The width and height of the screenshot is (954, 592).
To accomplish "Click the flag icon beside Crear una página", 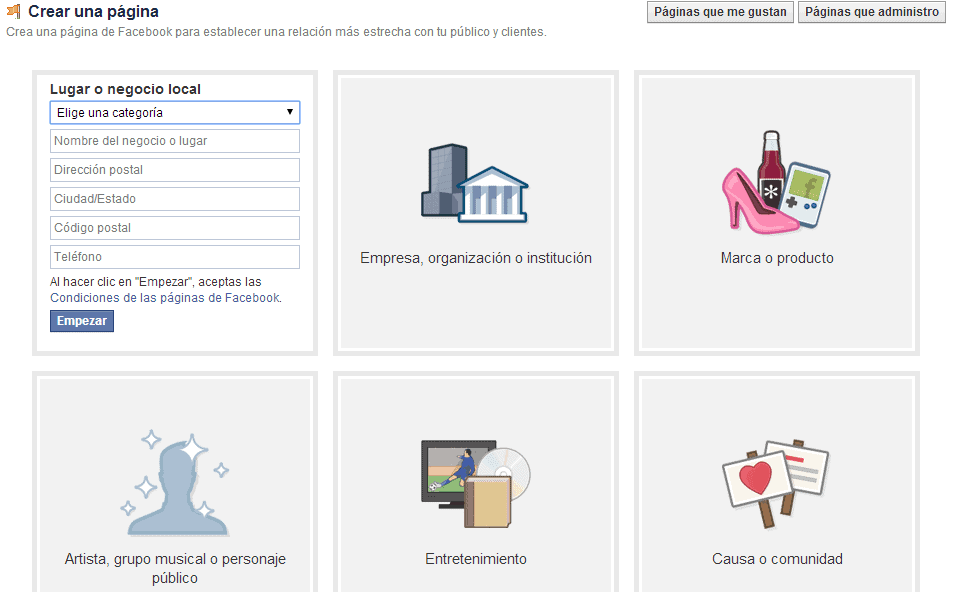I will pos(13,11).
